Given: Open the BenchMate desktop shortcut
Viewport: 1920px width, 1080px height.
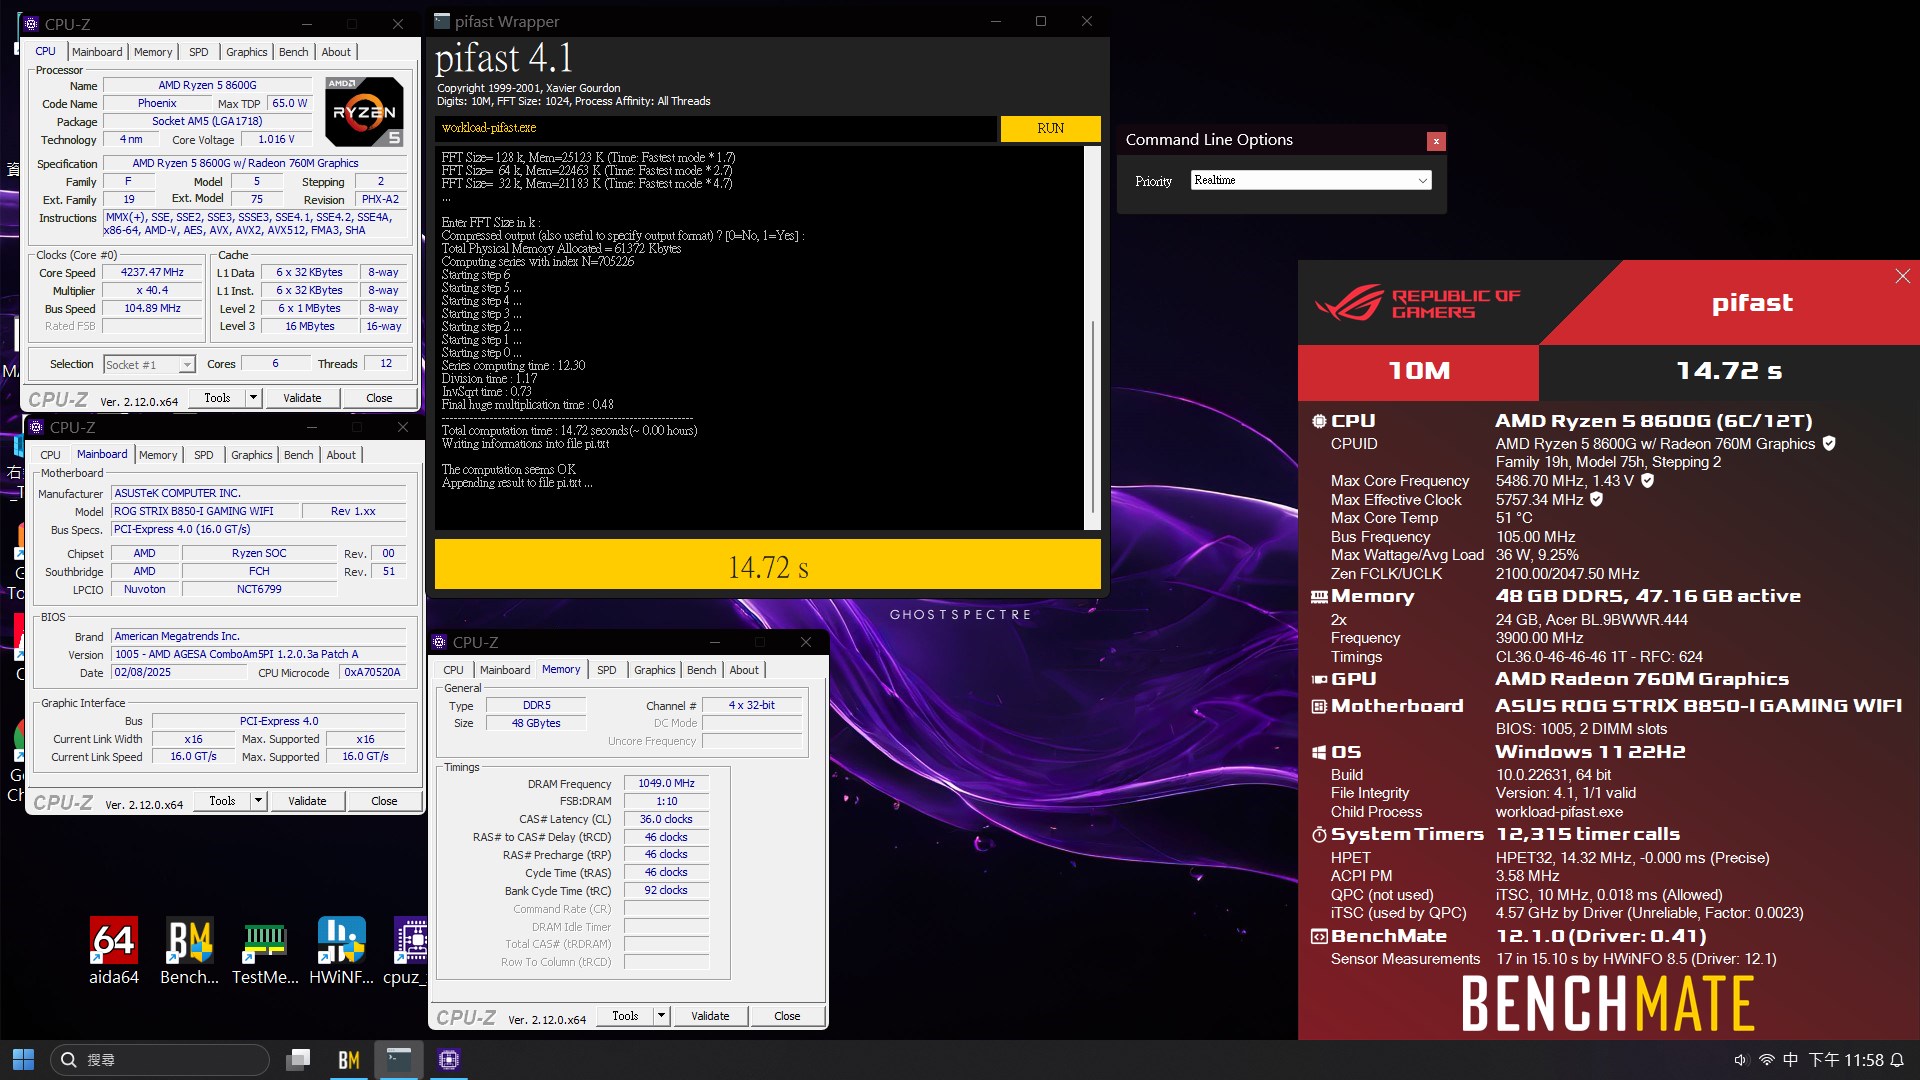Looking at the screenshot, I should (189, 950).
